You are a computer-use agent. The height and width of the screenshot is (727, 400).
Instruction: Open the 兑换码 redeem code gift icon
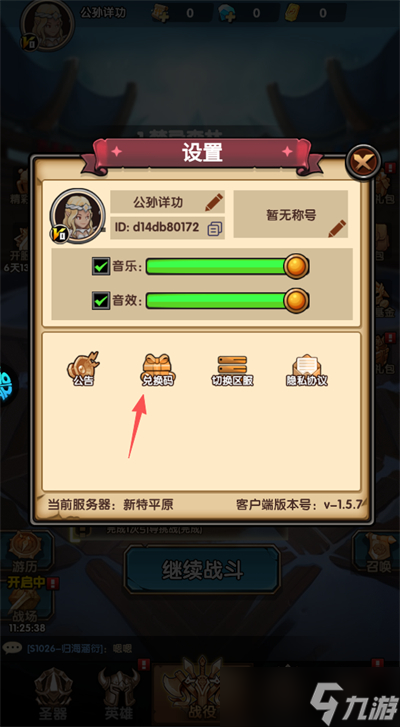[x=159, y=370]
